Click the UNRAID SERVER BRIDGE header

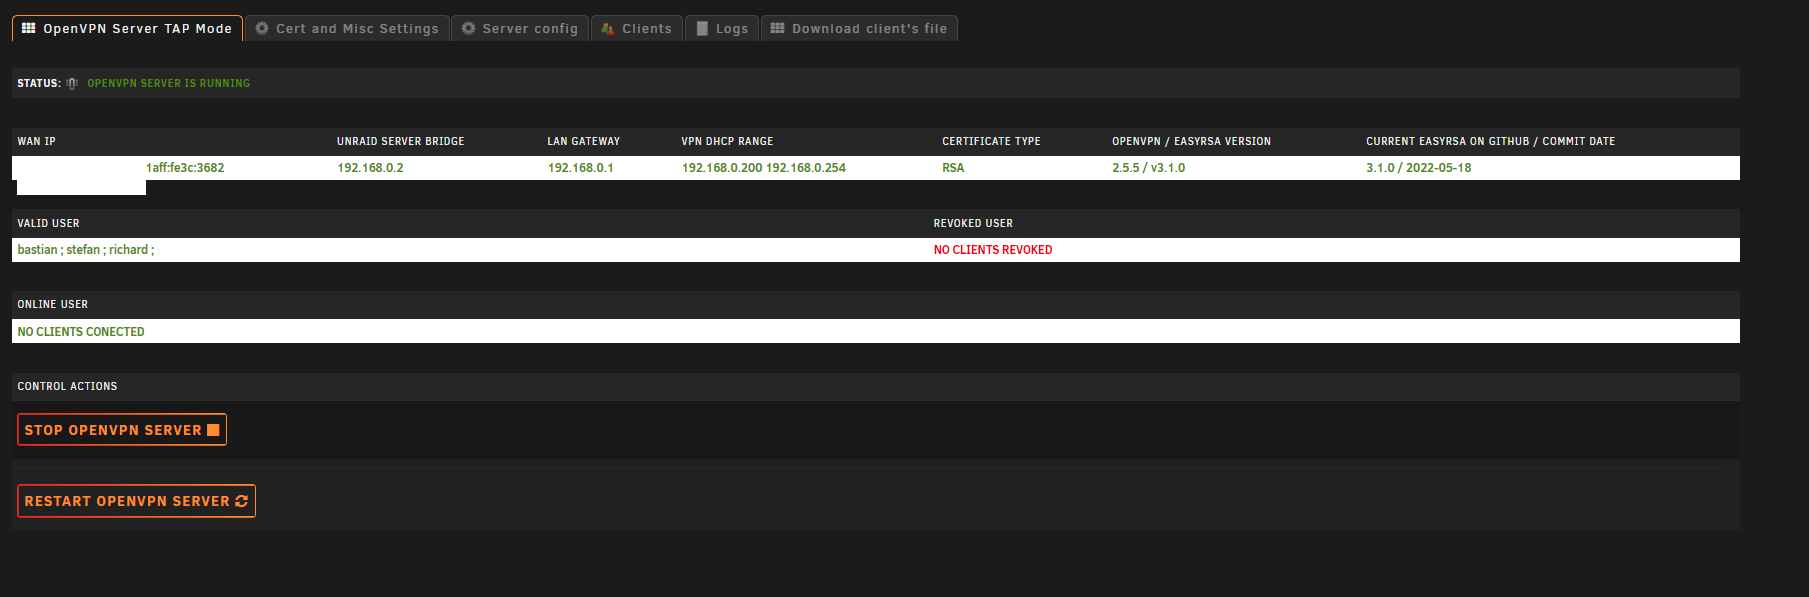[401, 141]
